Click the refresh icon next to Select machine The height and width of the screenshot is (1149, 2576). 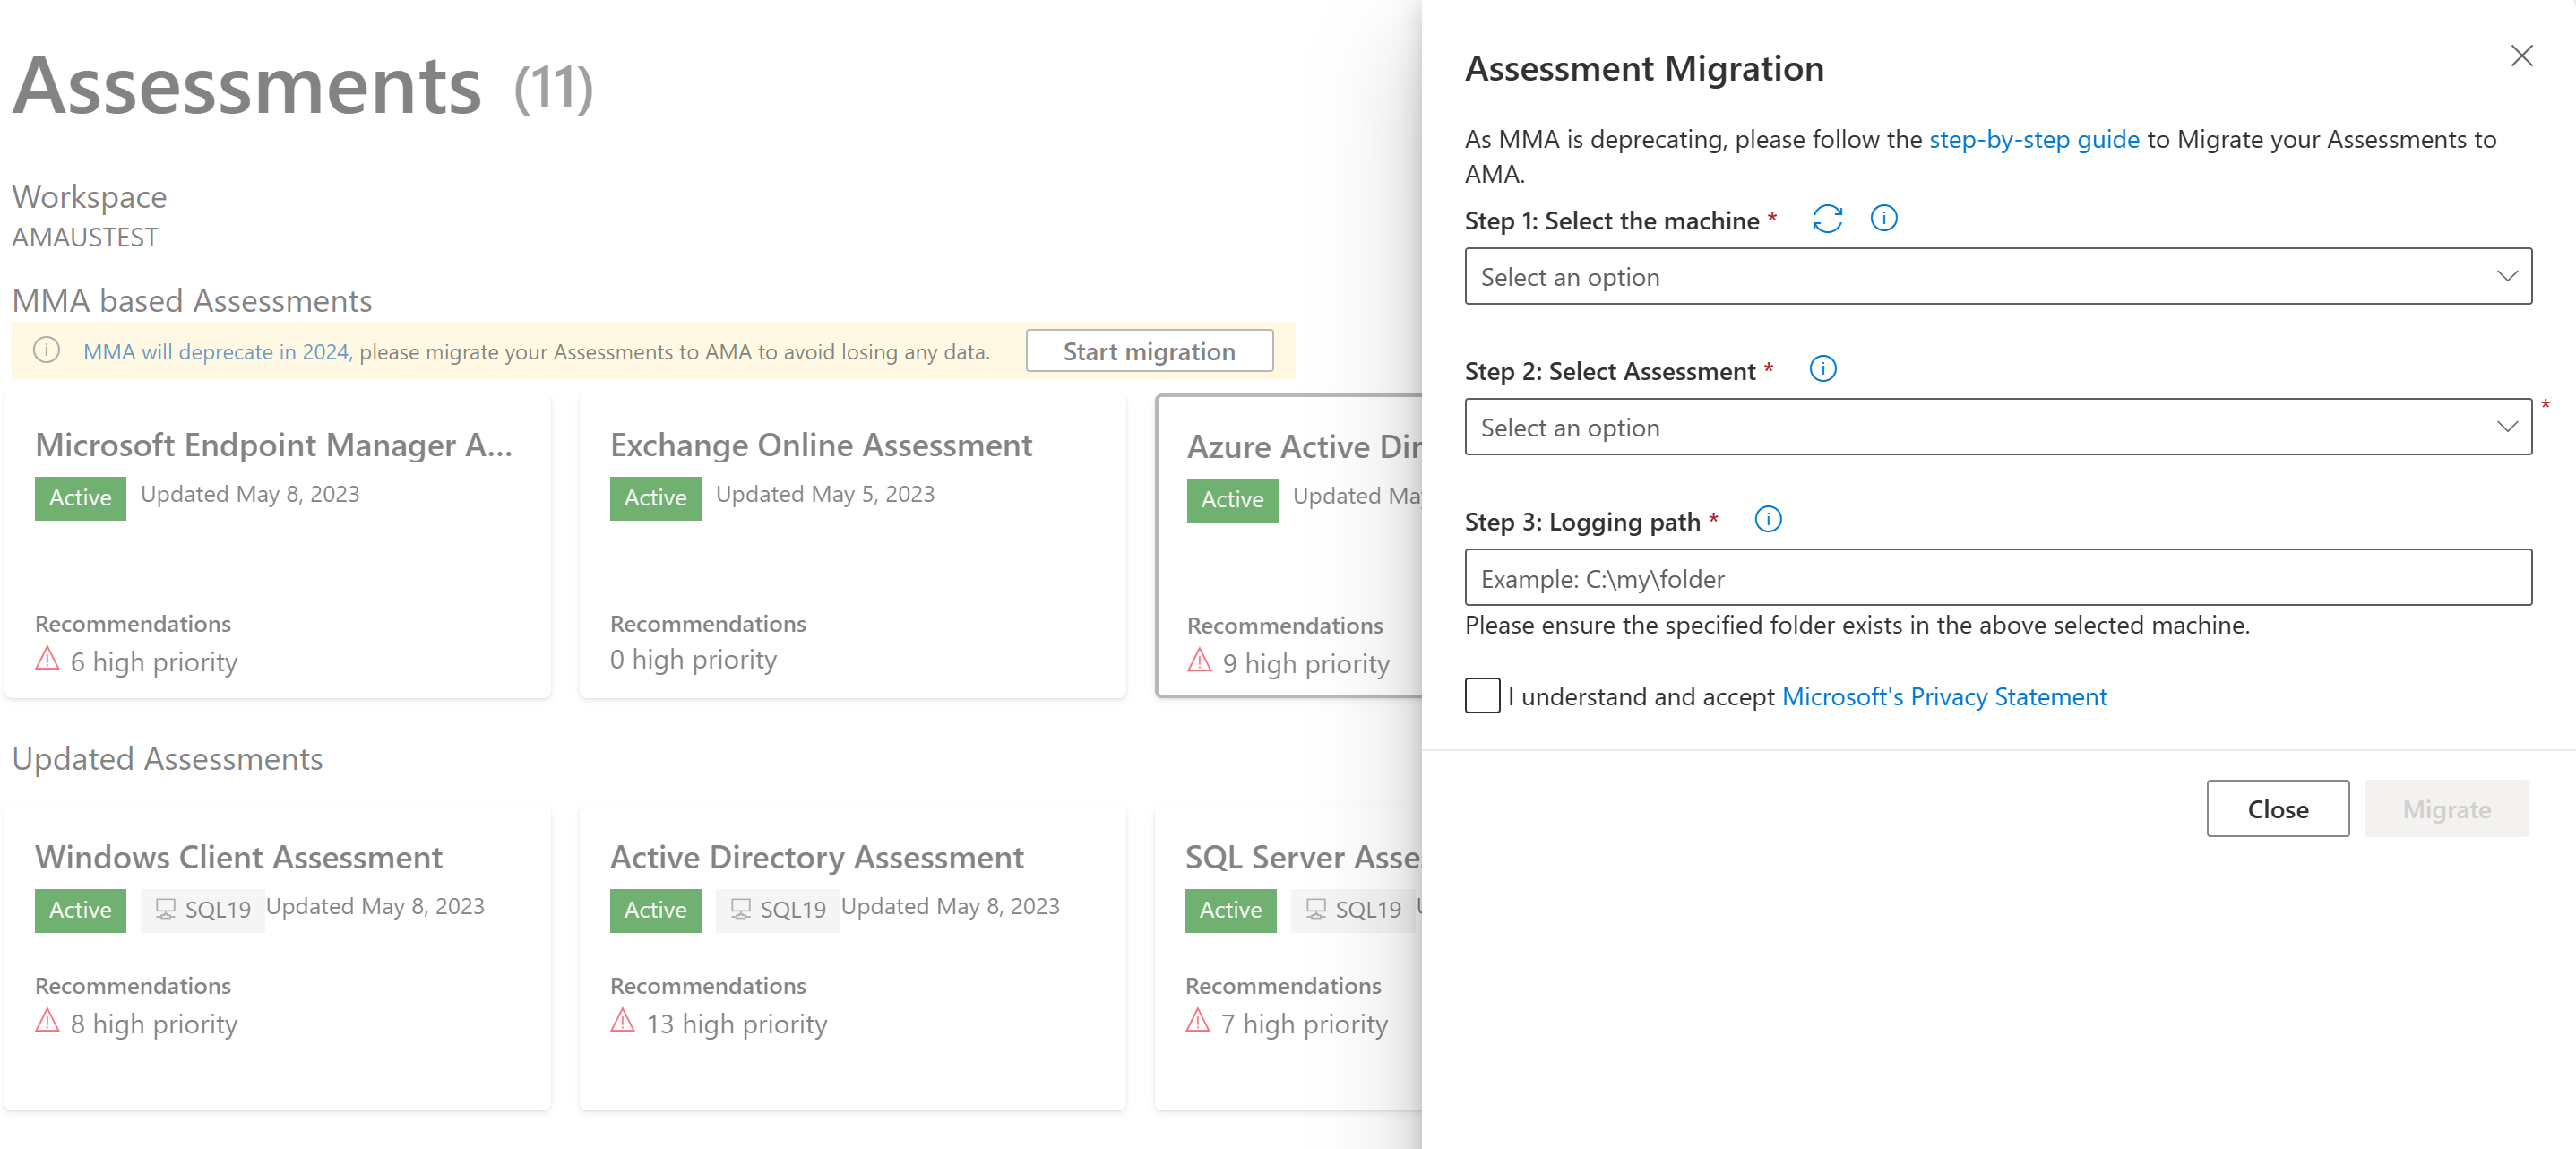tap(1829, 219)
